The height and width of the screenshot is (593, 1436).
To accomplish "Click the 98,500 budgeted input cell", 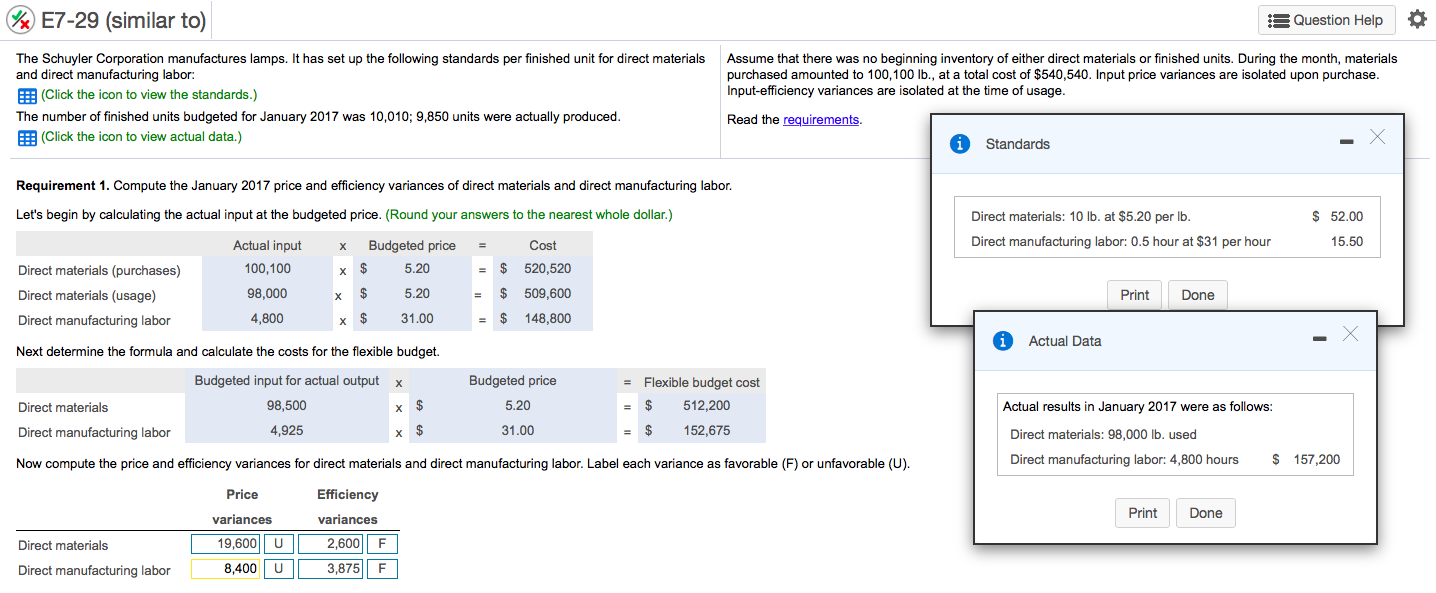I will click(287, 406).
